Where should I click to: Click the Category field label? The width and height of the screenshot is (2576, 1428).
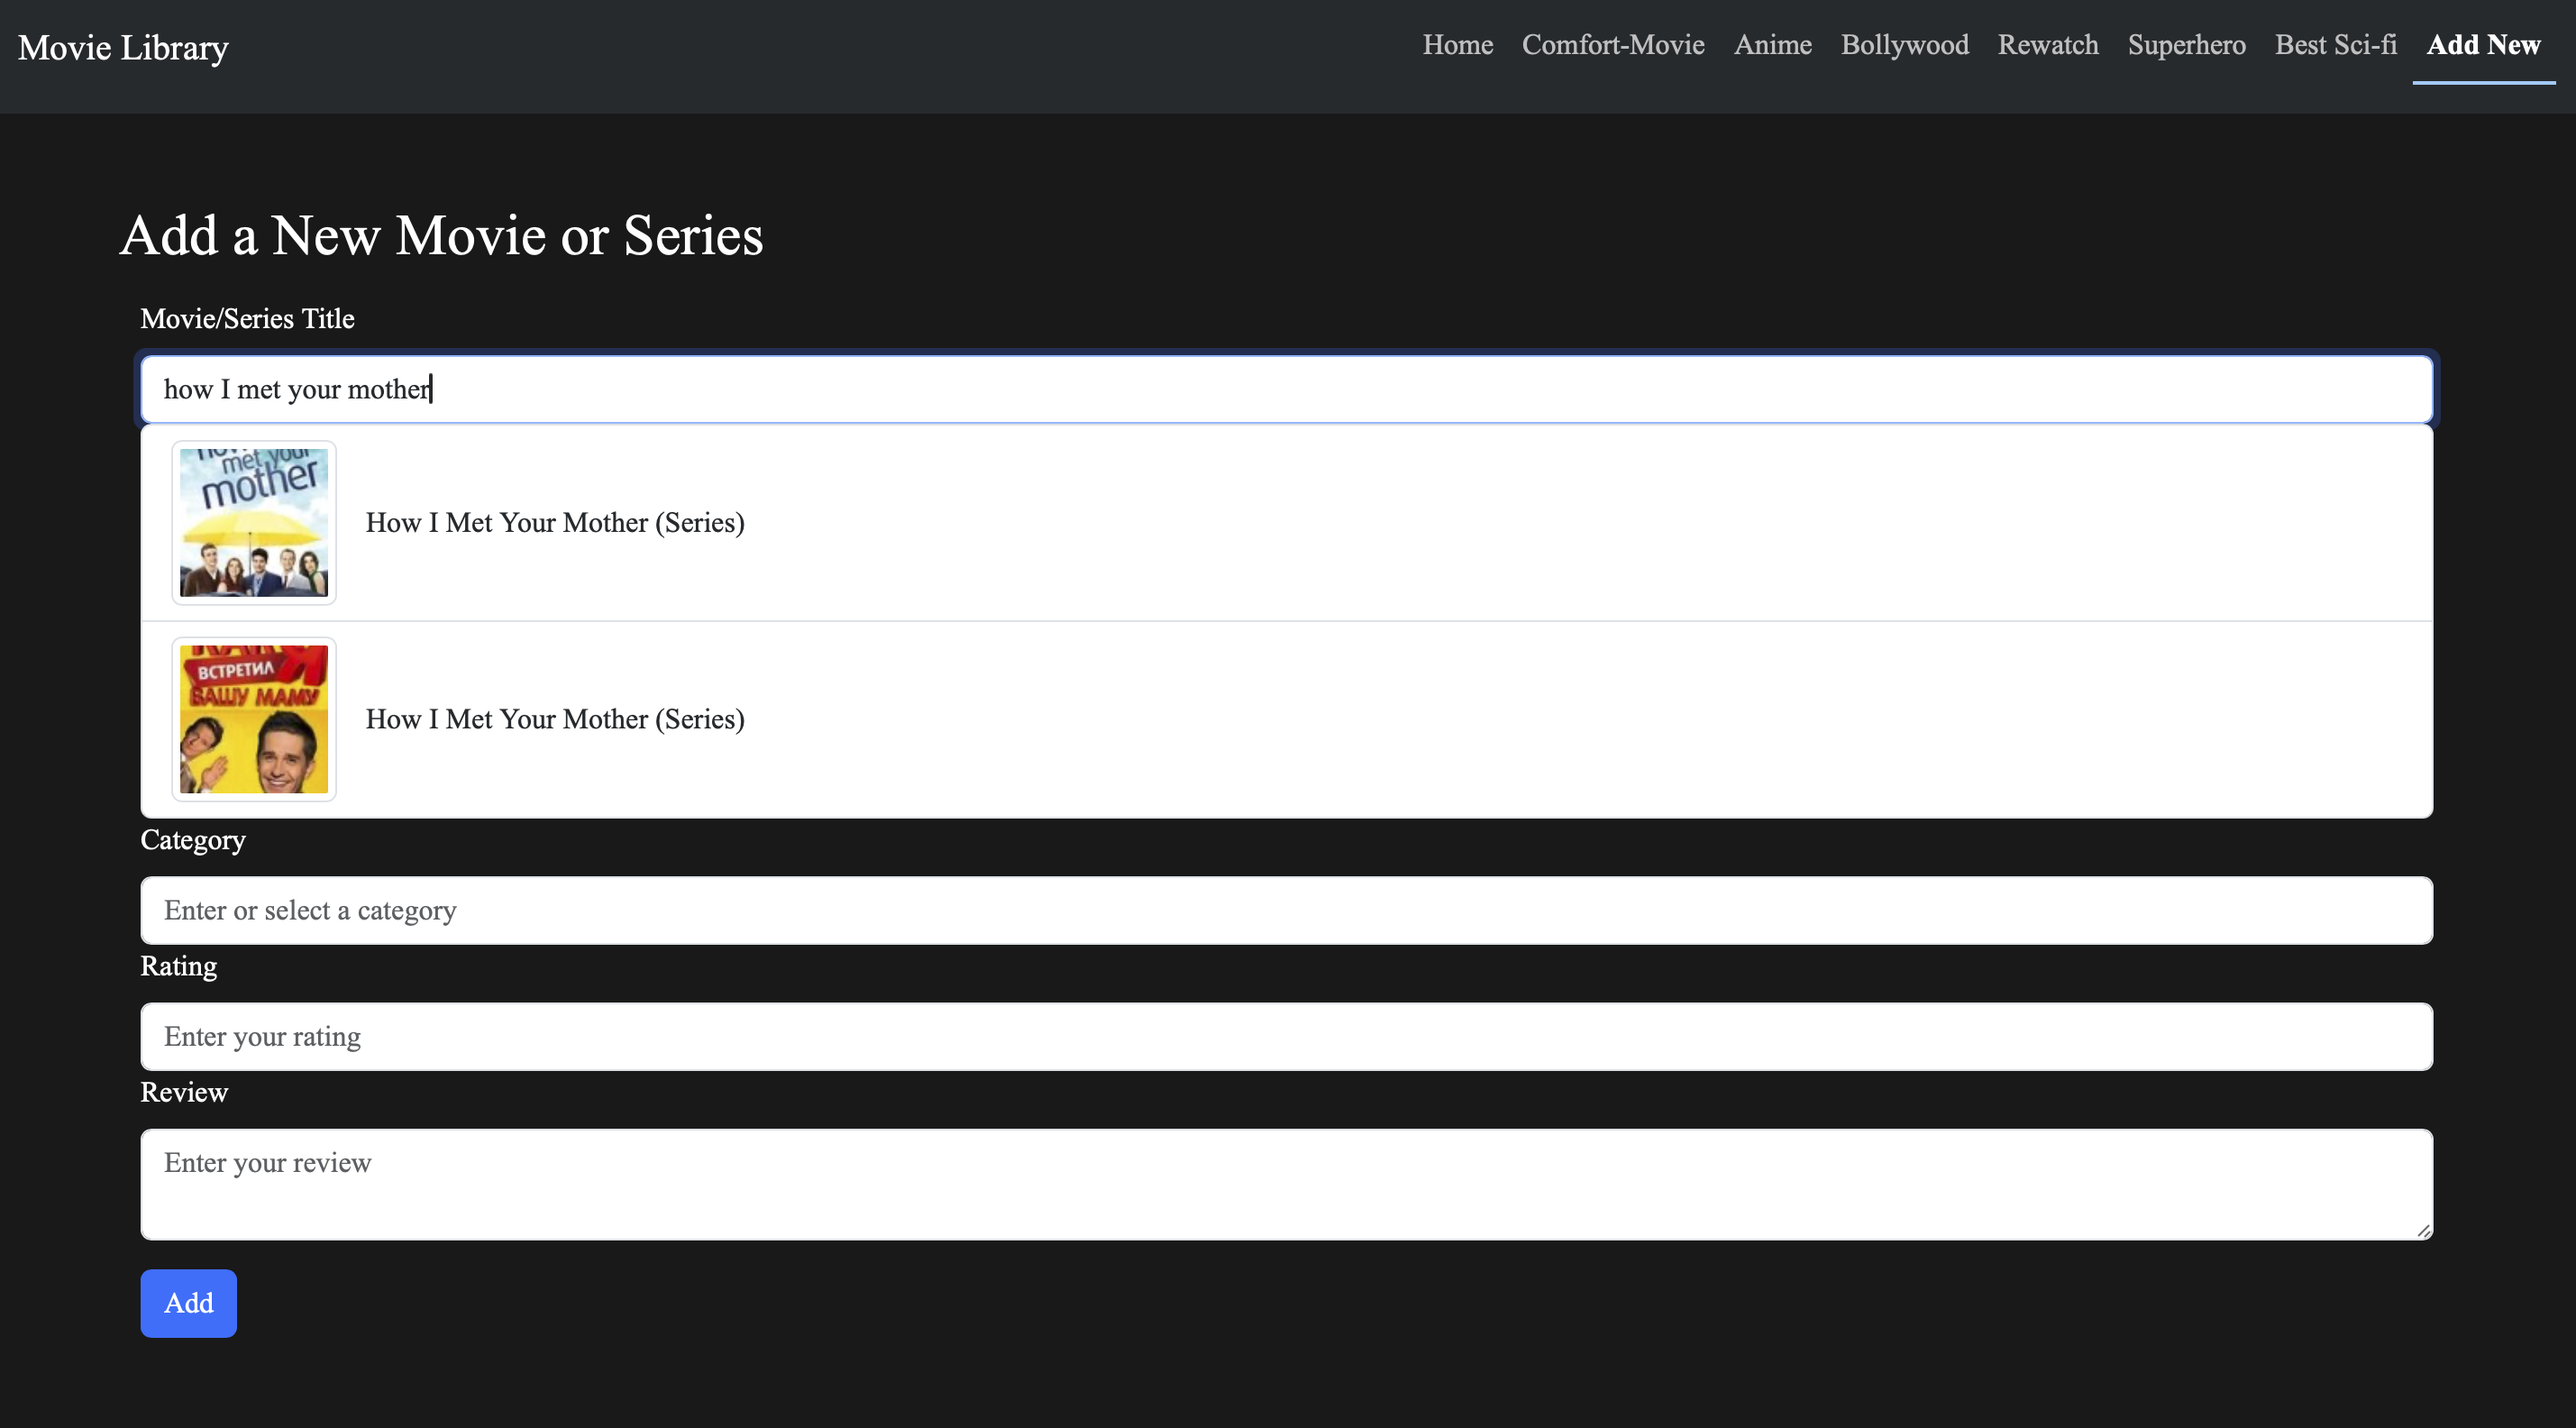(192, 840)
